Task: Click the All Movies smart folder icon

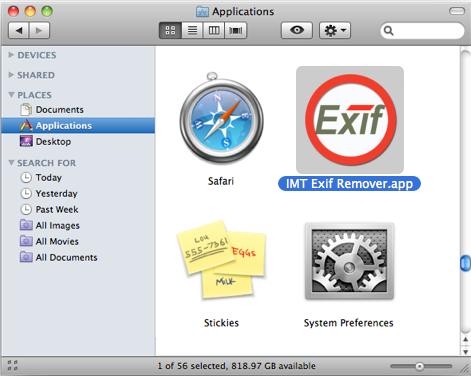Action: [x=26, y=241]
